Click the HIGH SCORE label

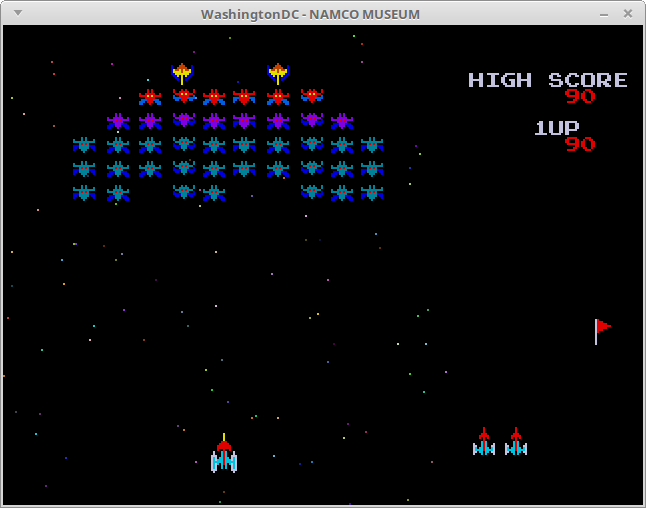tap(548, 80)
